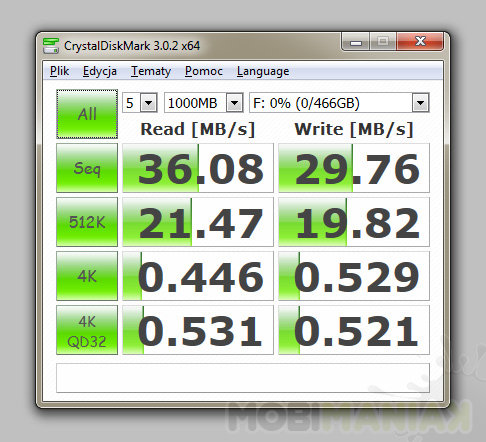The image size is (486, 442).
Task: Click the 4K QD32 write result 0.521
Action: [x=354, y=330]
